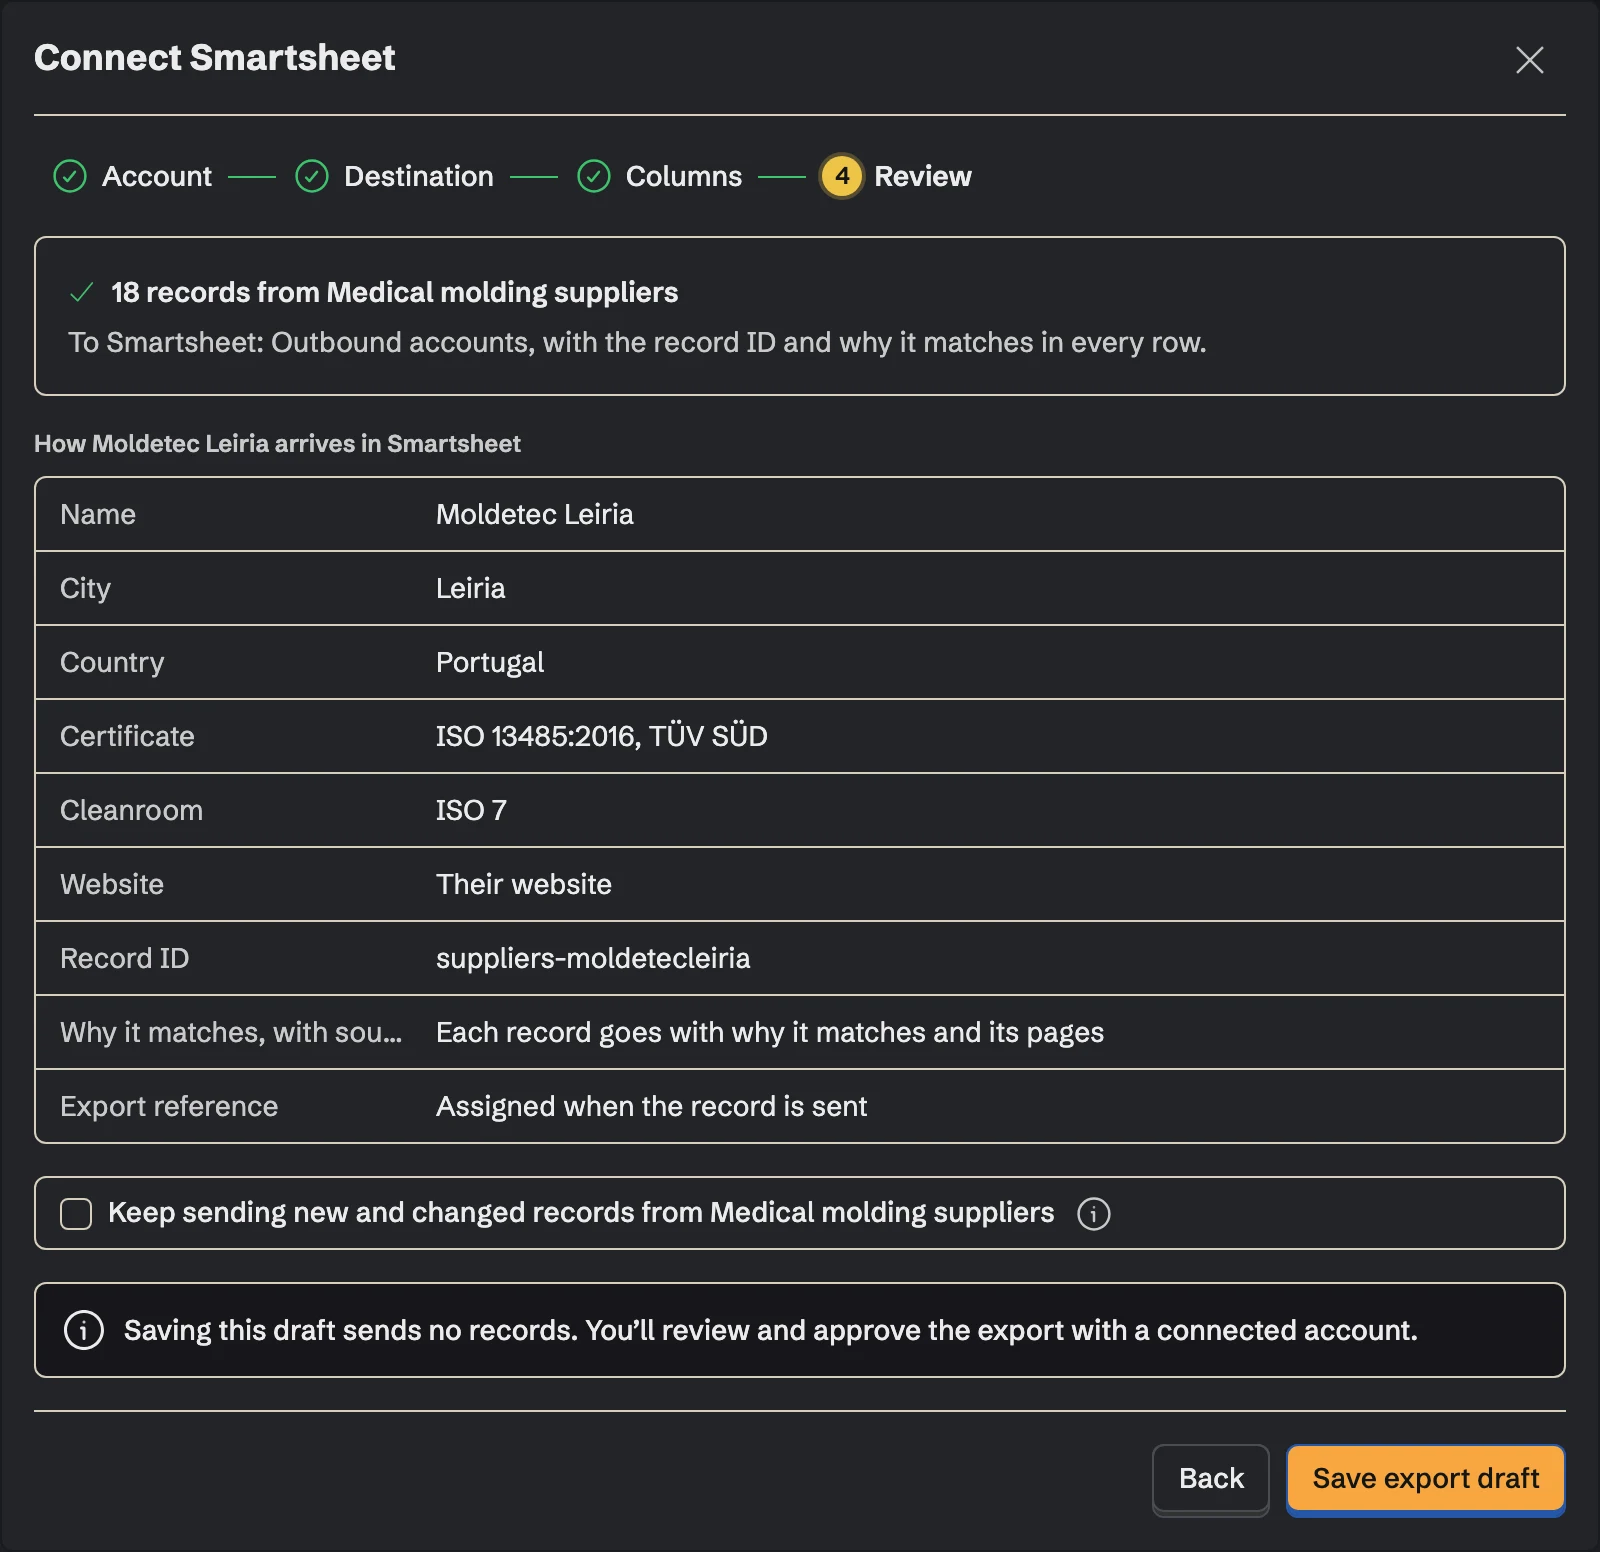
Task: Click the Certificate row label
Action: coord(127,736)
